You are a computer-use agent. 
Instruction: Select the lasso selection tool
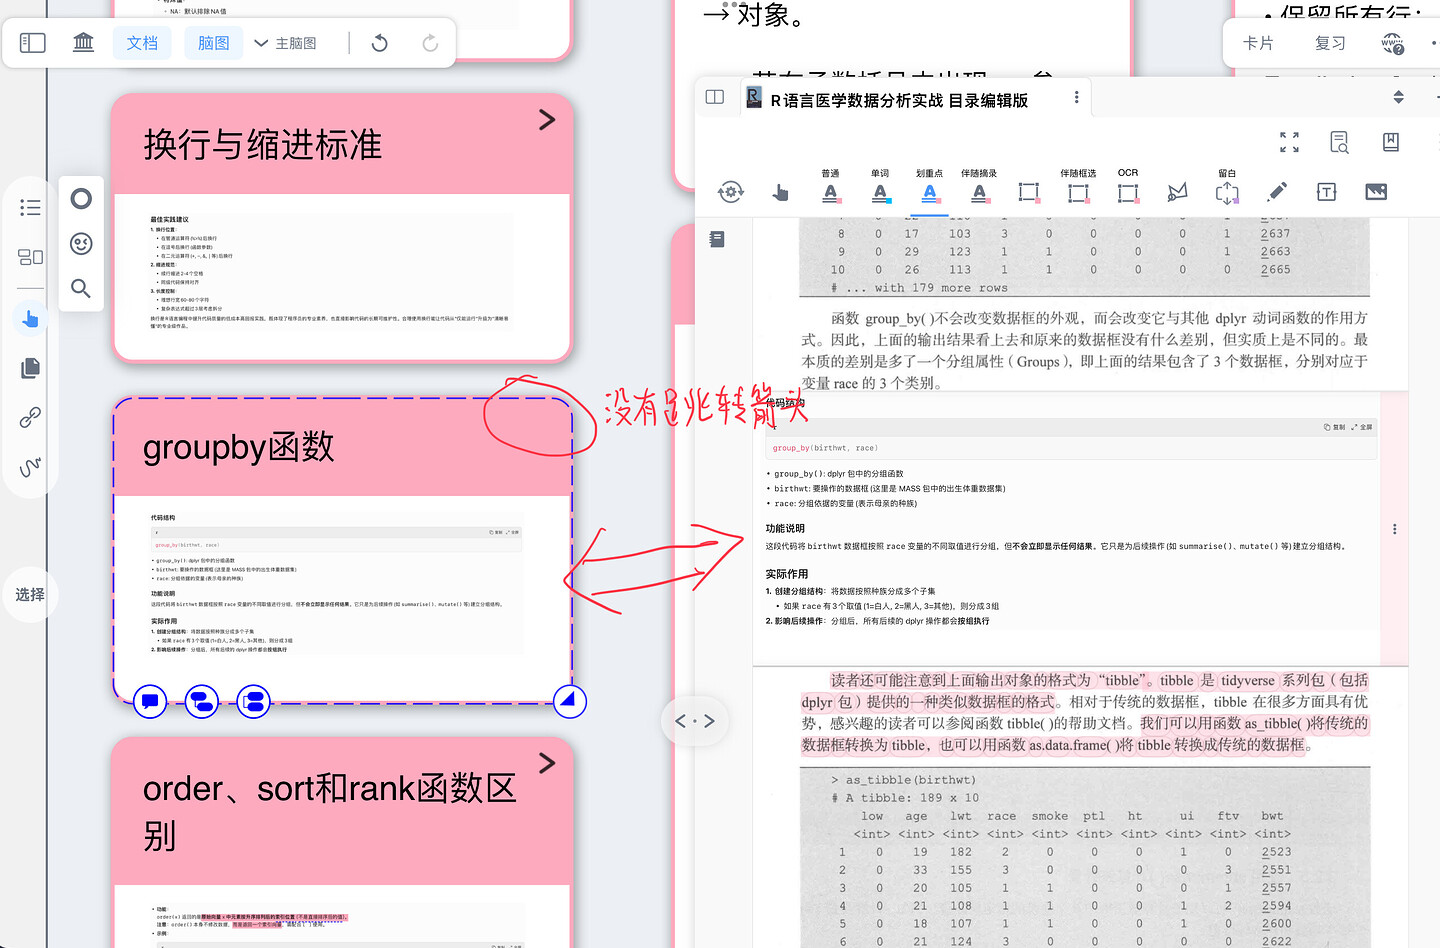coord(1178,192)
